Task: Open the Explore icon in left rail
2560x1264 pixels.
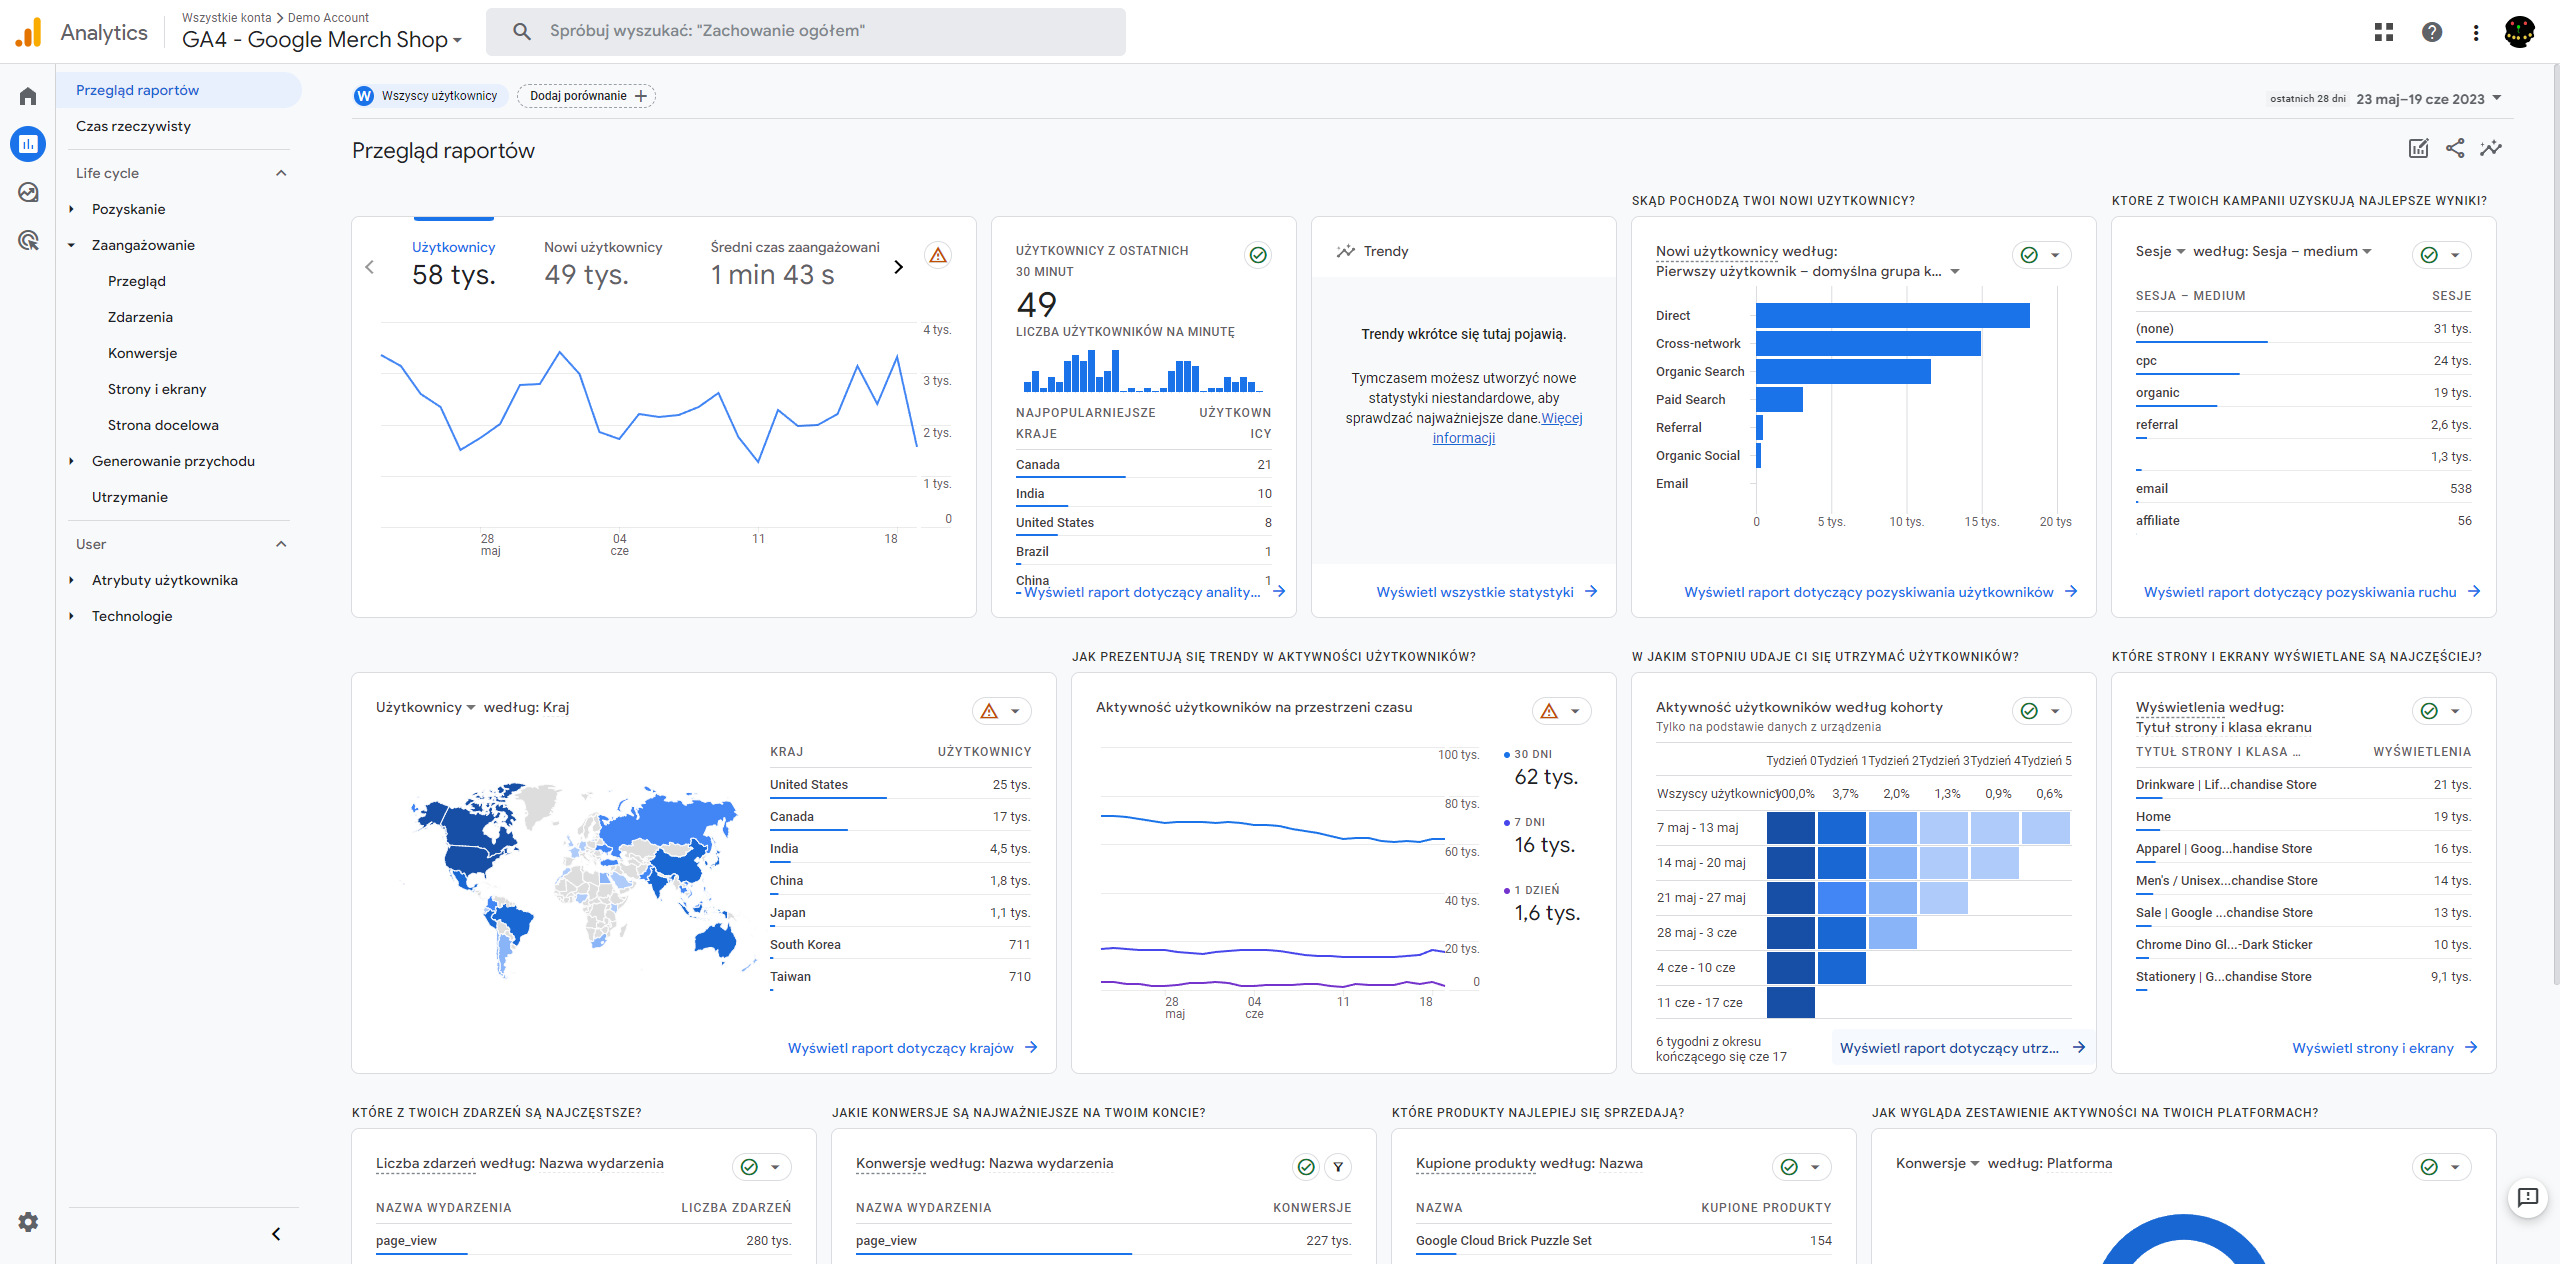Action: (28, 192)
